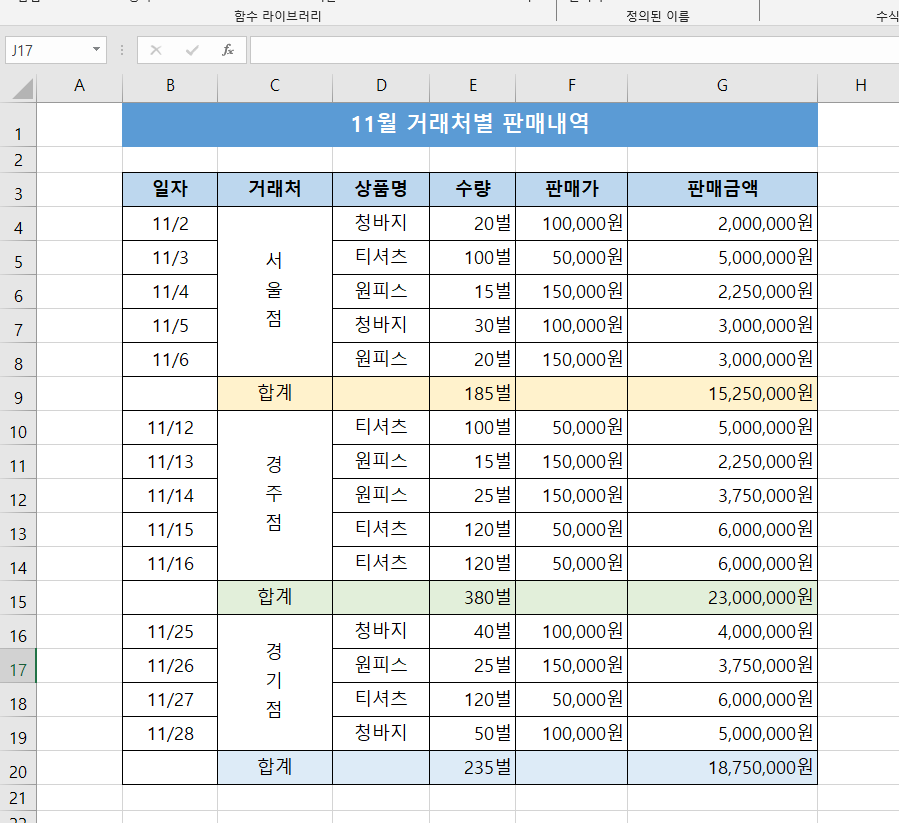Open the Name Box dropdown arrow
The image size is (899, 823).
[96, 50]
